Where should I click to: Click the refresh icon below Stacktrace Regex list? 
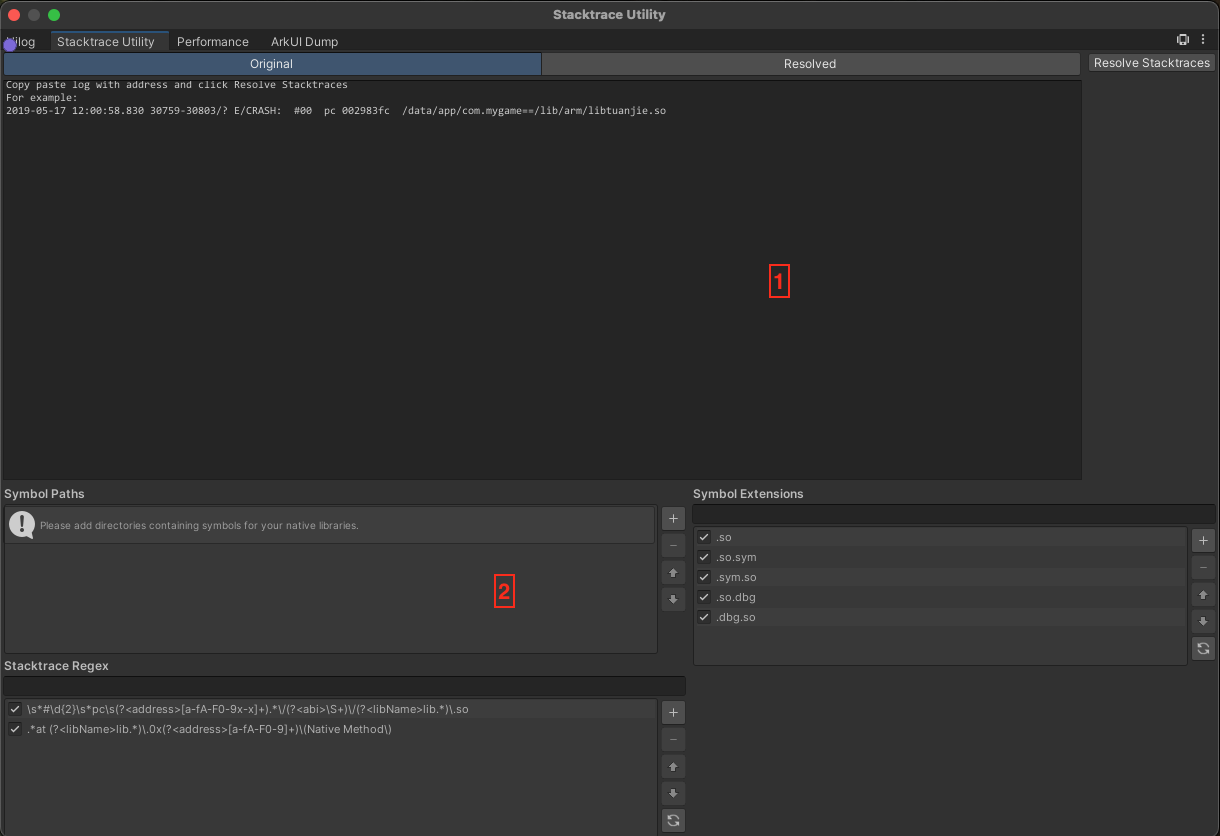point(672,819)
